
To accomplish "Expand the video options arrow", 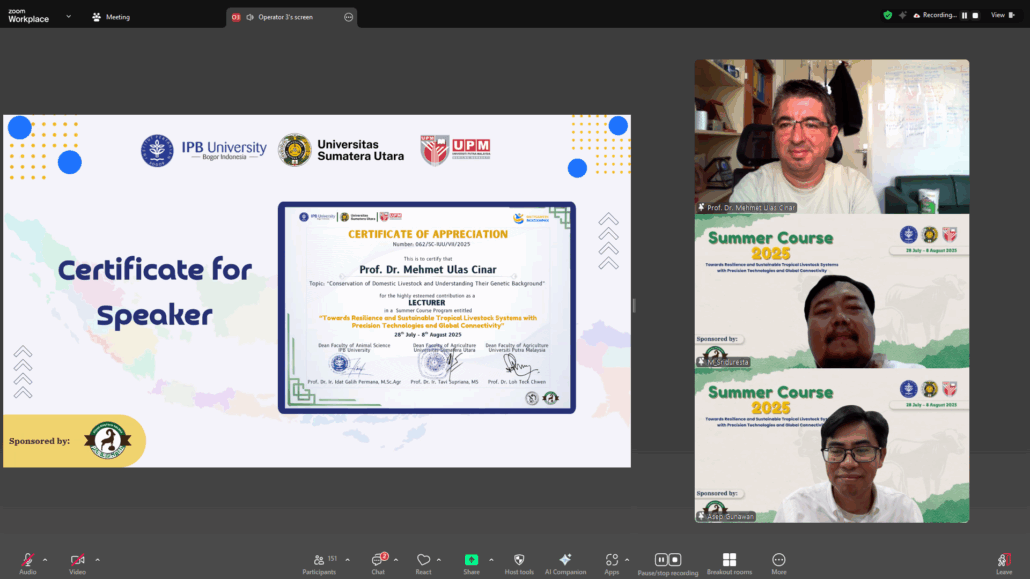I will [x=97, y=559].
